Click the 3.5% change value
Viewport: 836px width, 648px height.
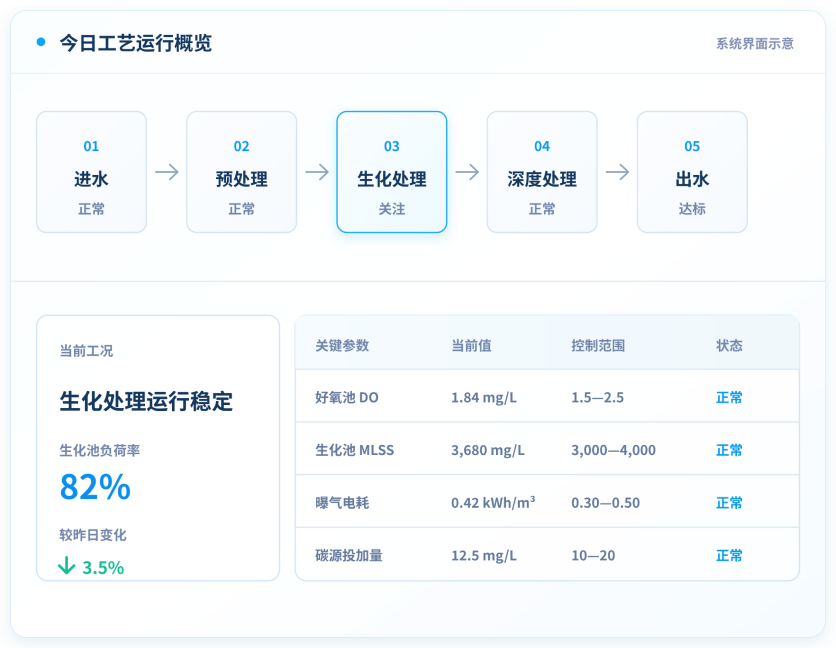(103, 567)
